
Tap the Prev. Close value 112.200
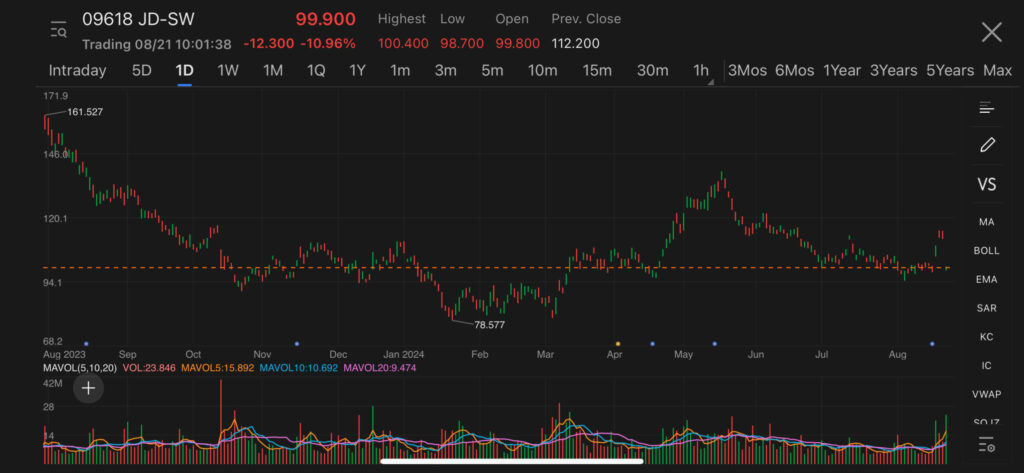click(x=575, y=44)
